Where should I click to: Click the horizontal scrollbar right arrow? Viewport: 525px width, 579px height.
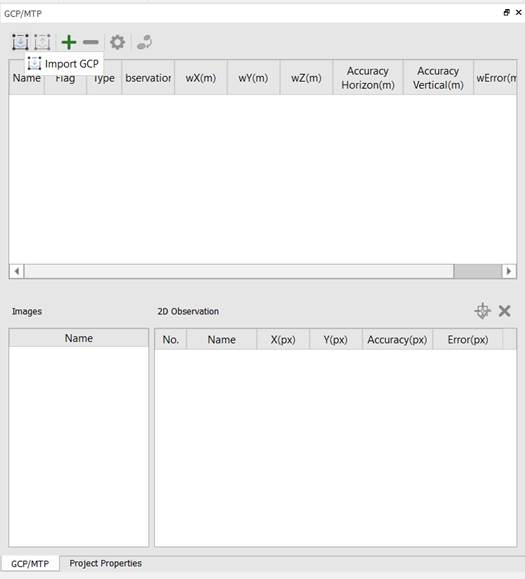click(x=509, y=271)
